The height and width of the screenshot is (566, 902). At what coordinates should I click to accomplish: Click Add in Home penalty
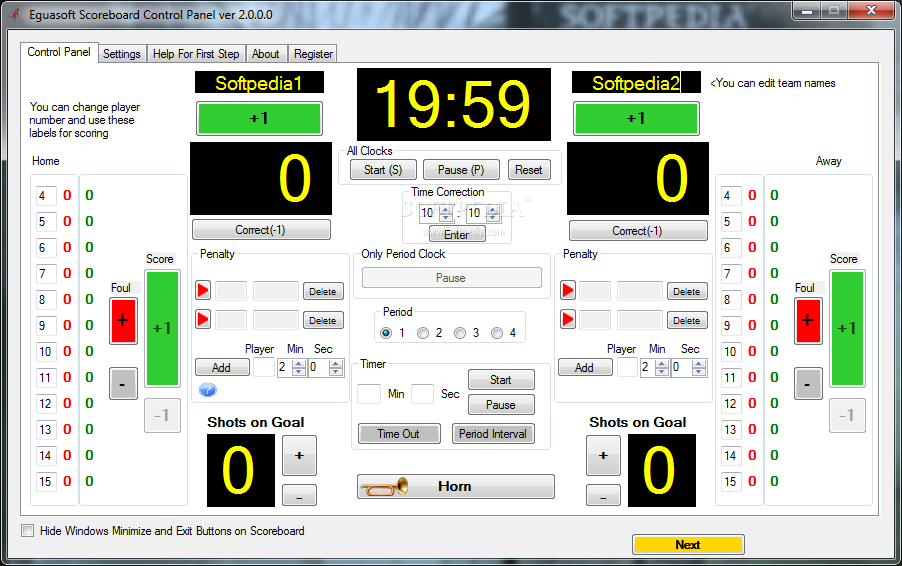[x=222, y=368]
